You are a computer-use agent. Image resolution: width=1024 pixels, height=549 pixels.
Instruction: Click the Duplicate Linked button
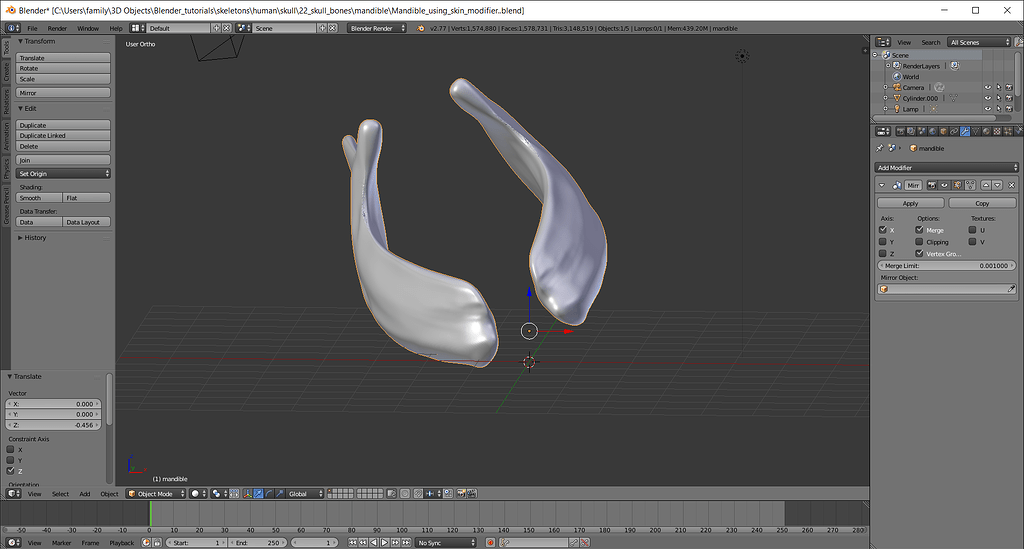pos(63,136)
